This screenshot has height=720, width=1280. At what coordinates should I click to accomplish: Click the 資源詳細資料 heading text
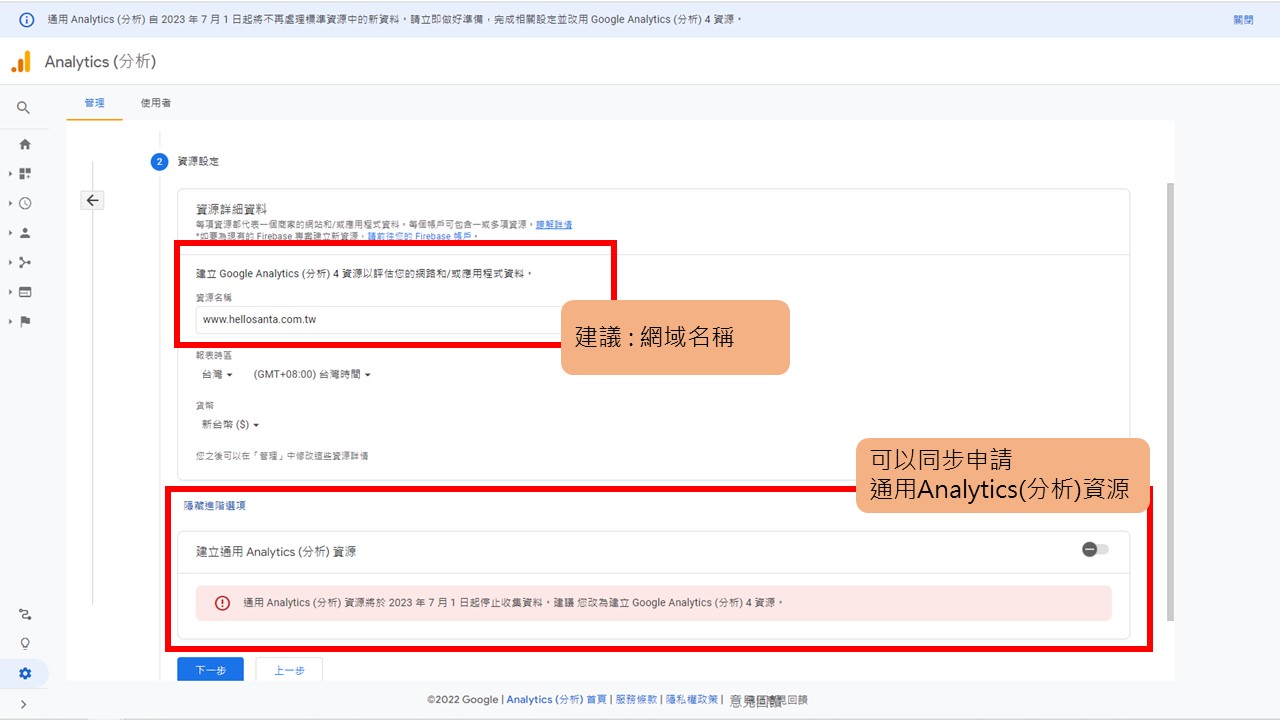[231, 210]
